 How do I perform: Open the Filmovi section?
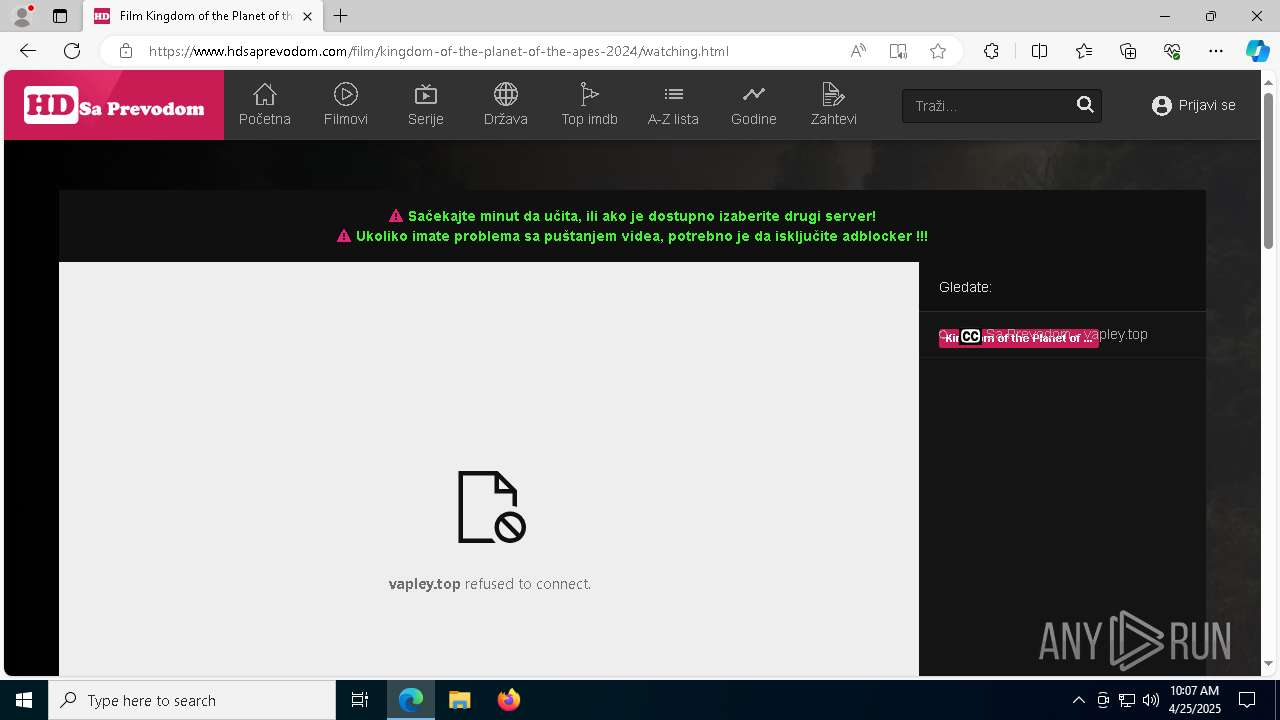click(346, 105)
